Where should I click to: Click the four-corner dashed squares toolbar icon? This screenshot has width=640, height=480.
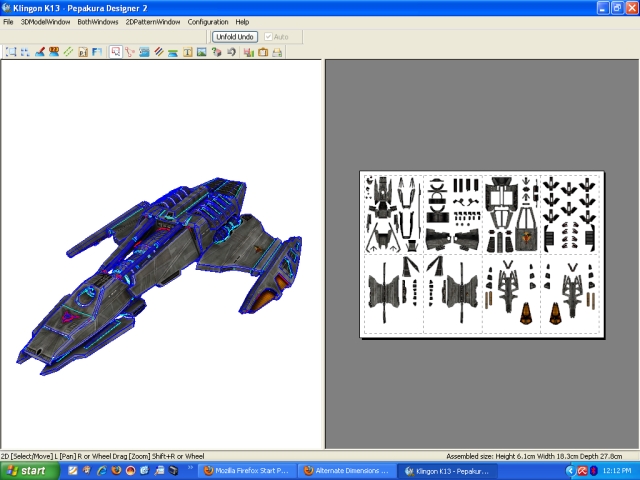pyautogui.click(x=25, y=52)
